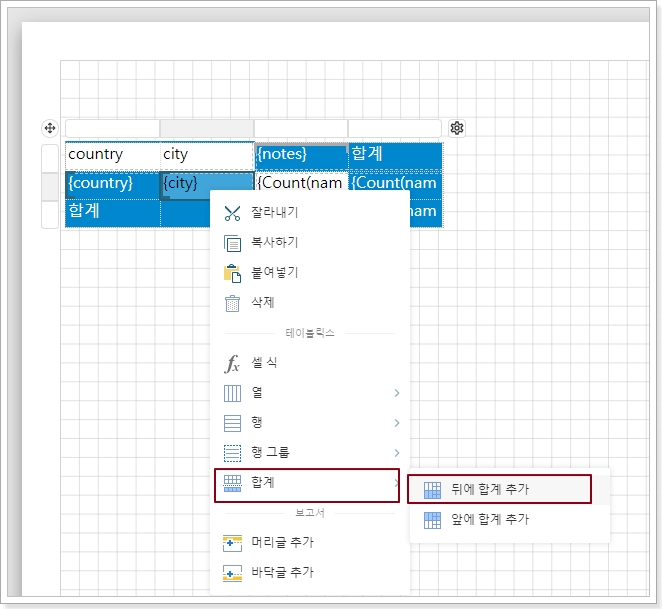Click the clipboard paste icon for 붙여넣기
The image size is (662, 609).
(x=233, y=273)
